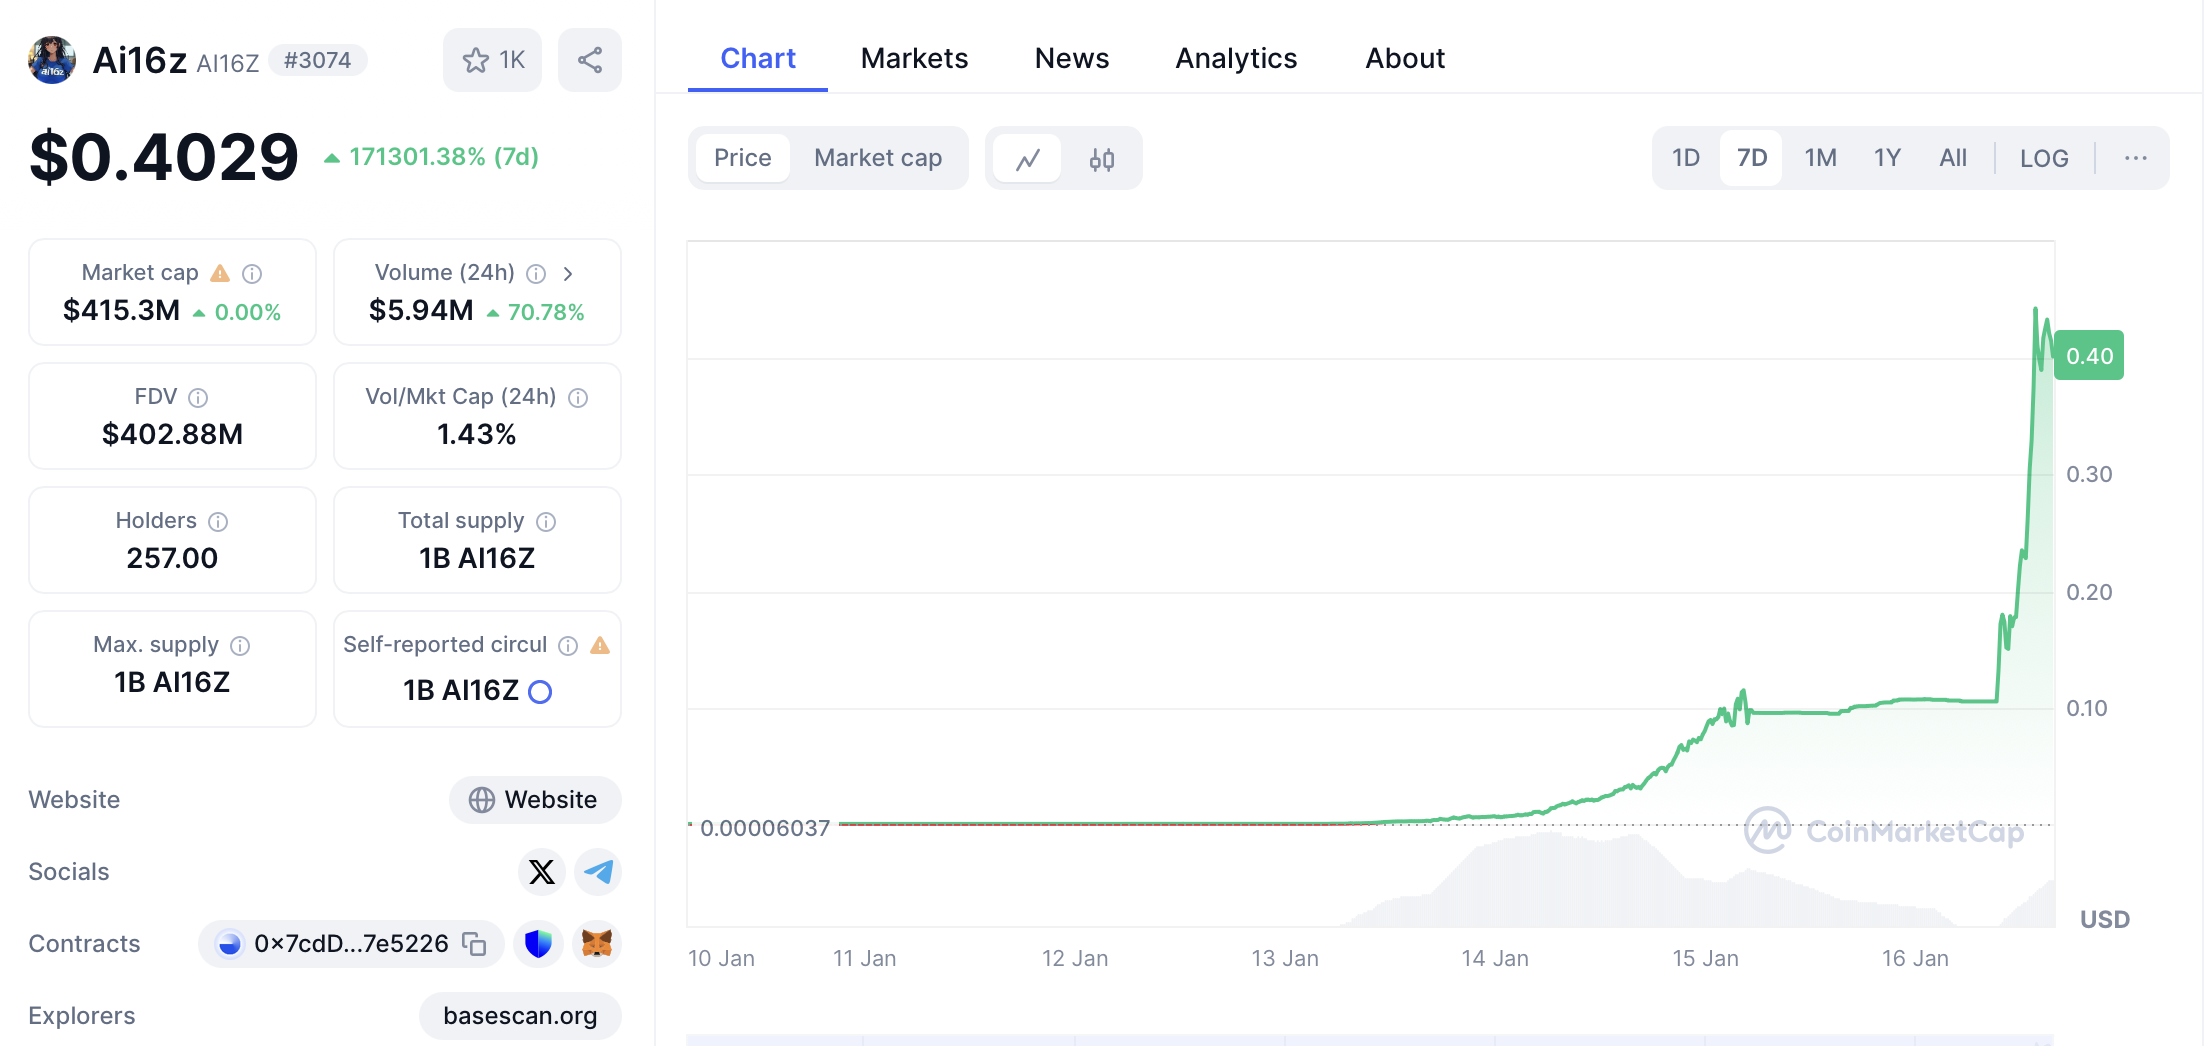
Task: Show Holders info icon
Action: [218, 521]
